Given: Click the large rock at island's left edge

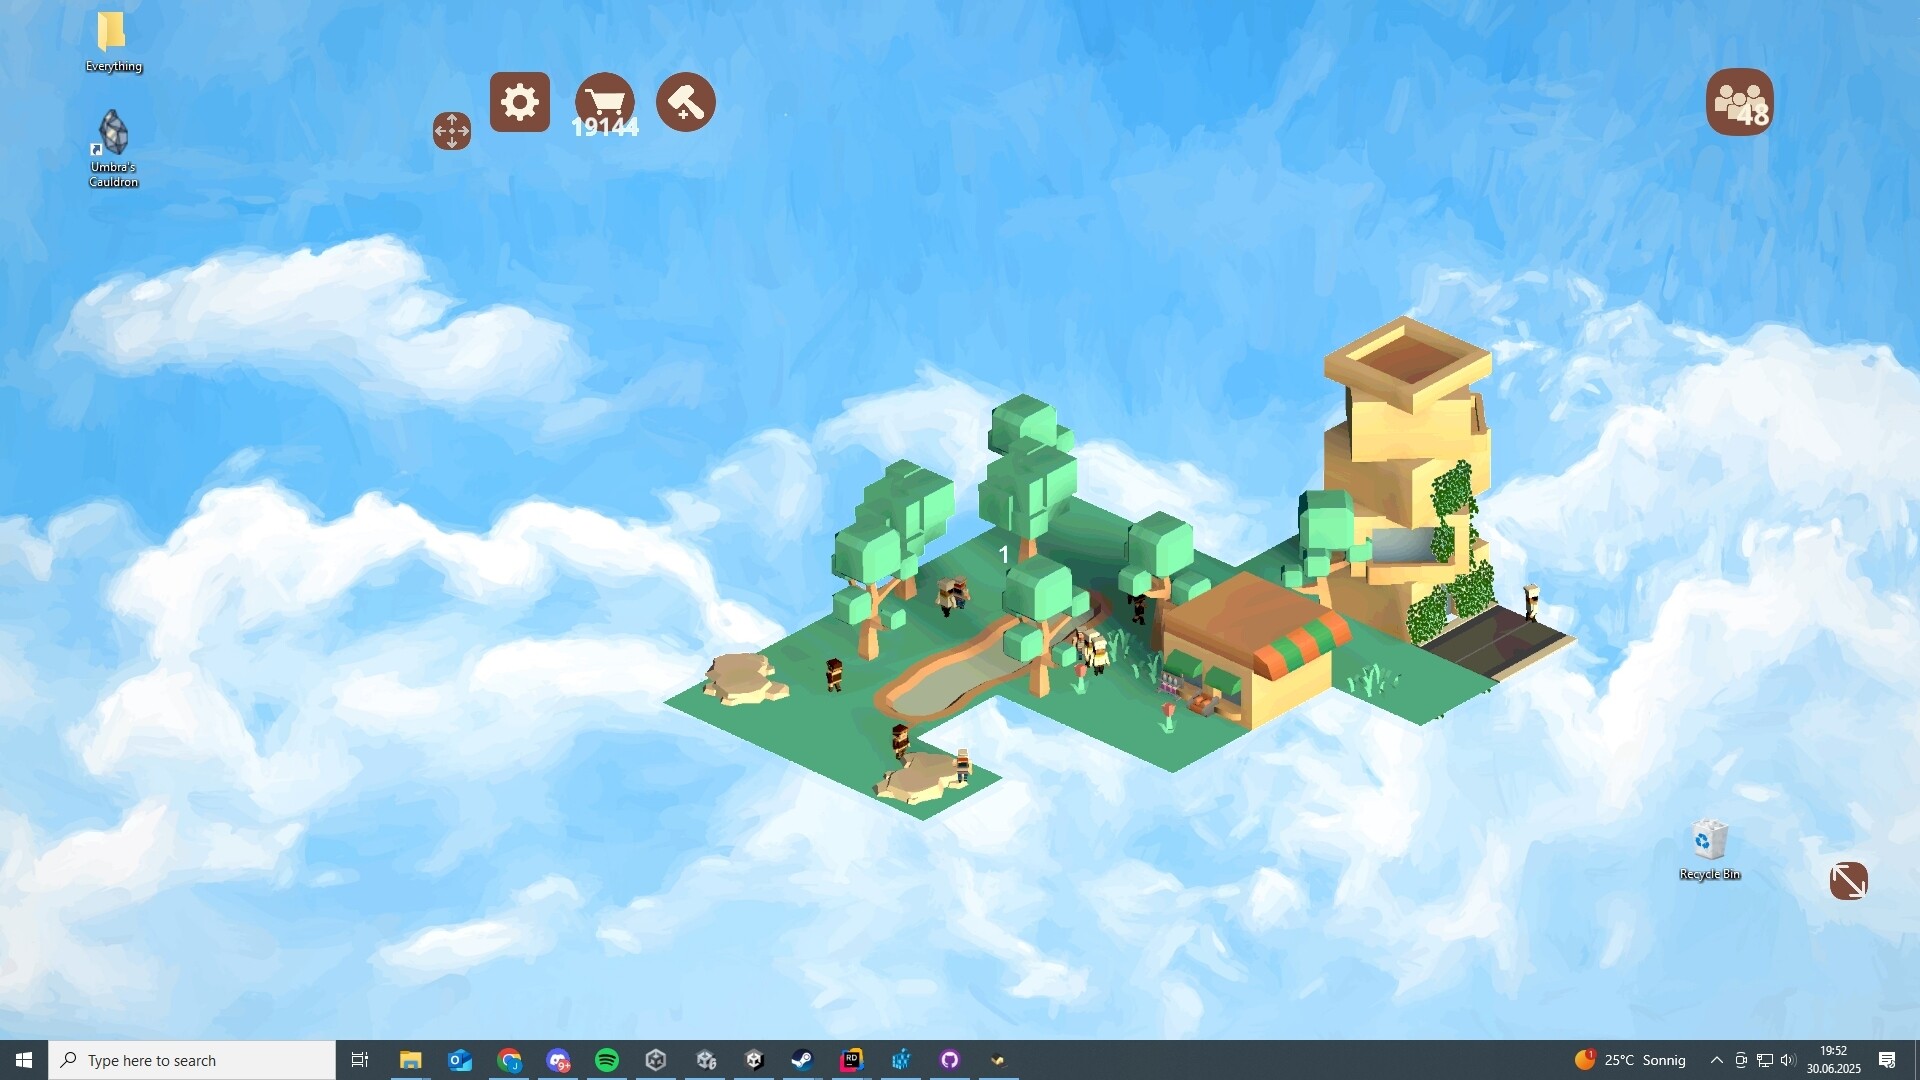Looking at the screenshot, I should (745, 678).
